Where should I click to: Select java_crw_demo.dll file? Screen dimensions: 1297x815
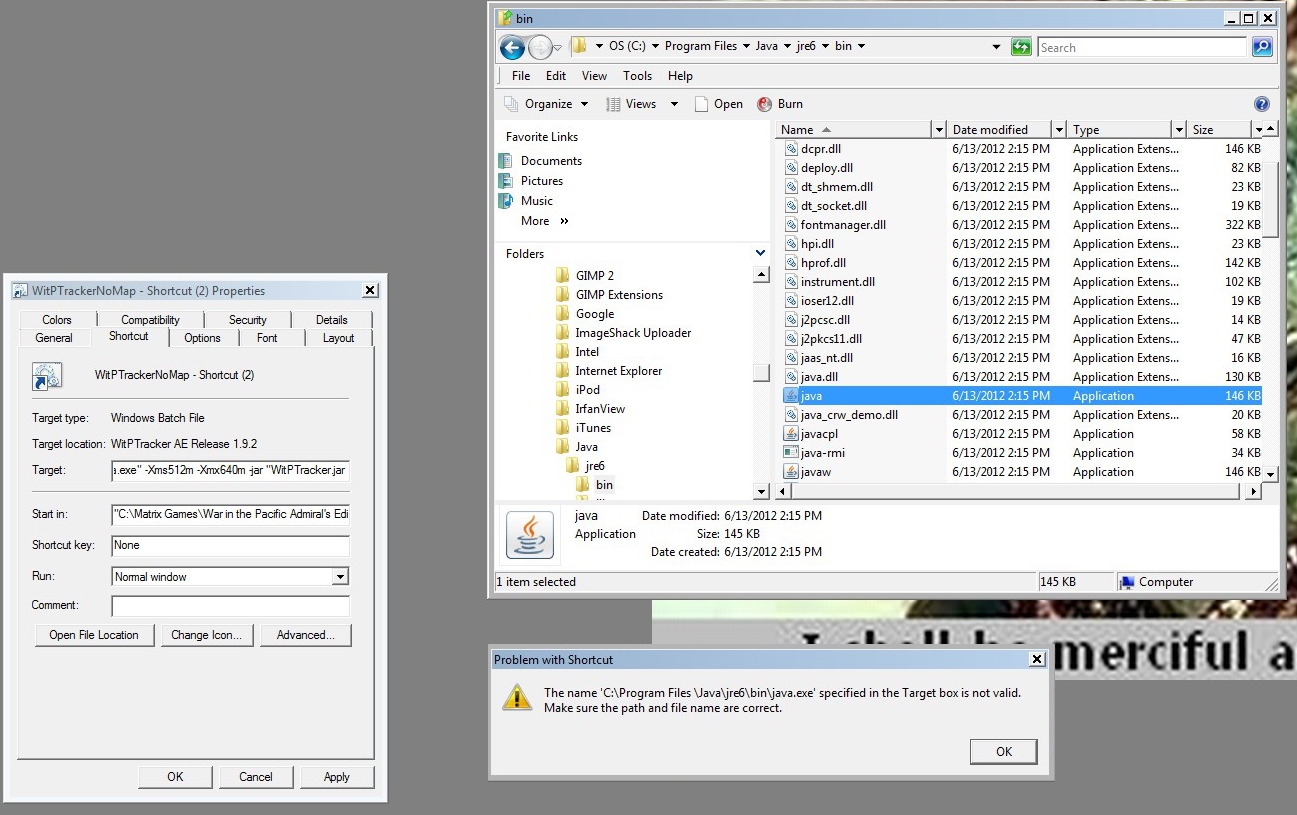coord(849,415)
